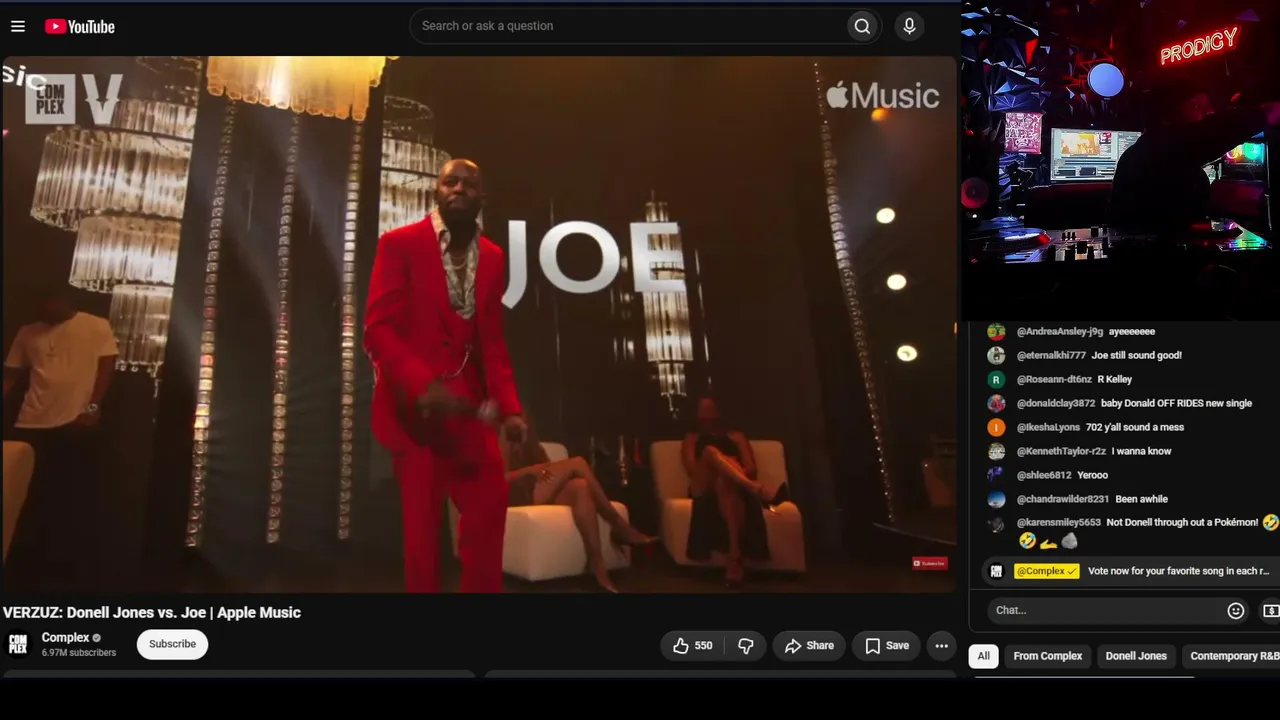
Task: Select chat message '702 y'all sound a mess'
Action: [x=1135, y=428]
